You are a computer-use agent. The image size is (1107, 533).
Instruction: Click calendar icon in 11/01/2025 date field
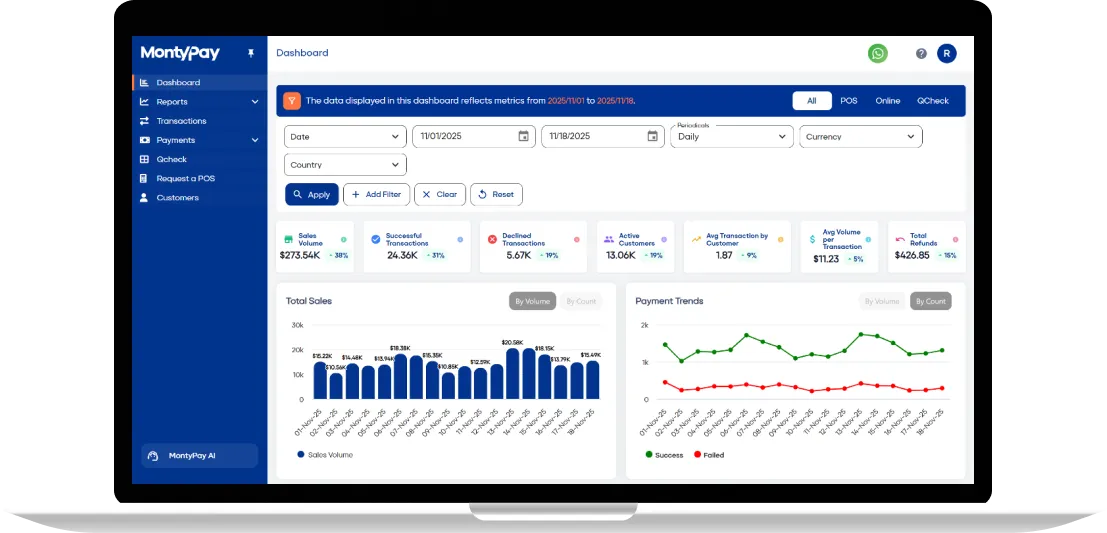[x=523, y=136]
